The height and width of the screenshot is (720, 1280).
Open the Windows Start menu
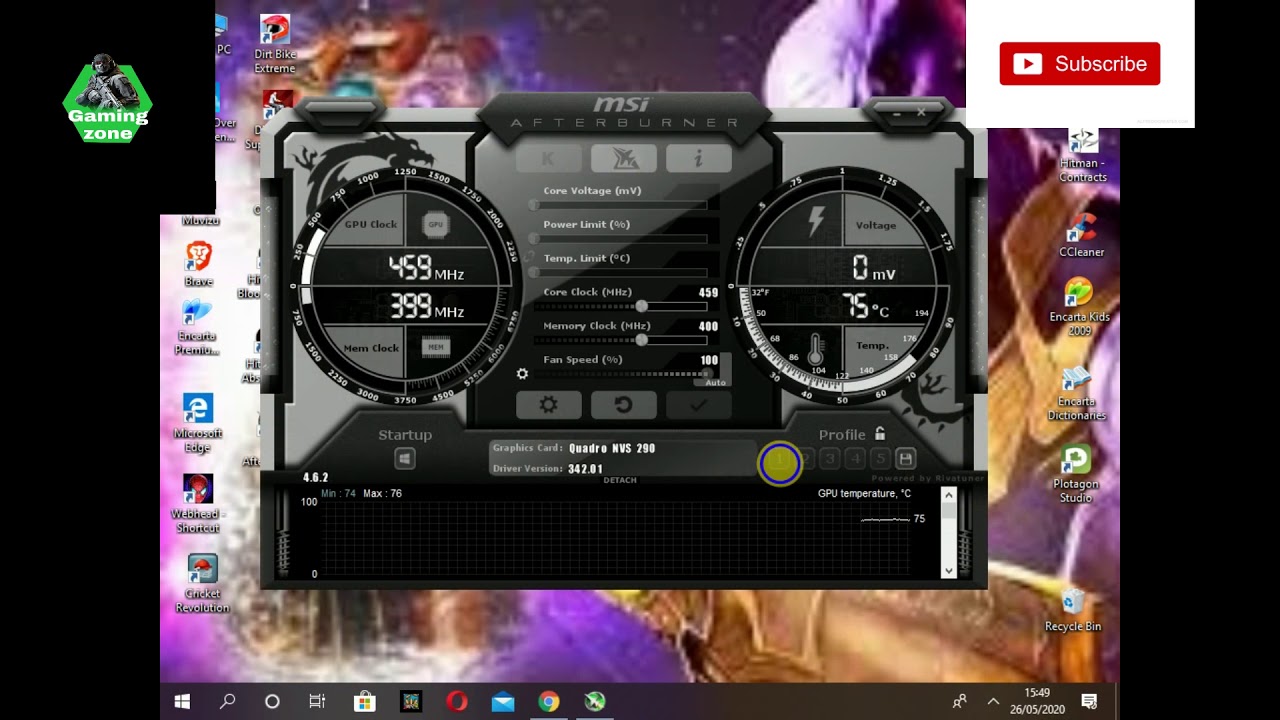pyautogui.click(x=182, y=701)
